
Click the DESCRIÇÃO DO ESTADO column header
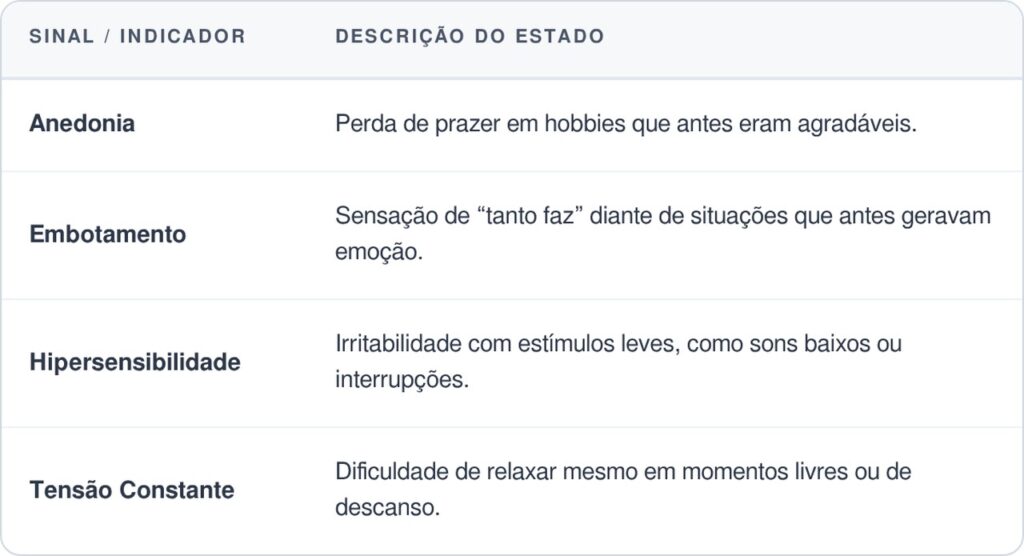[469, 37]
